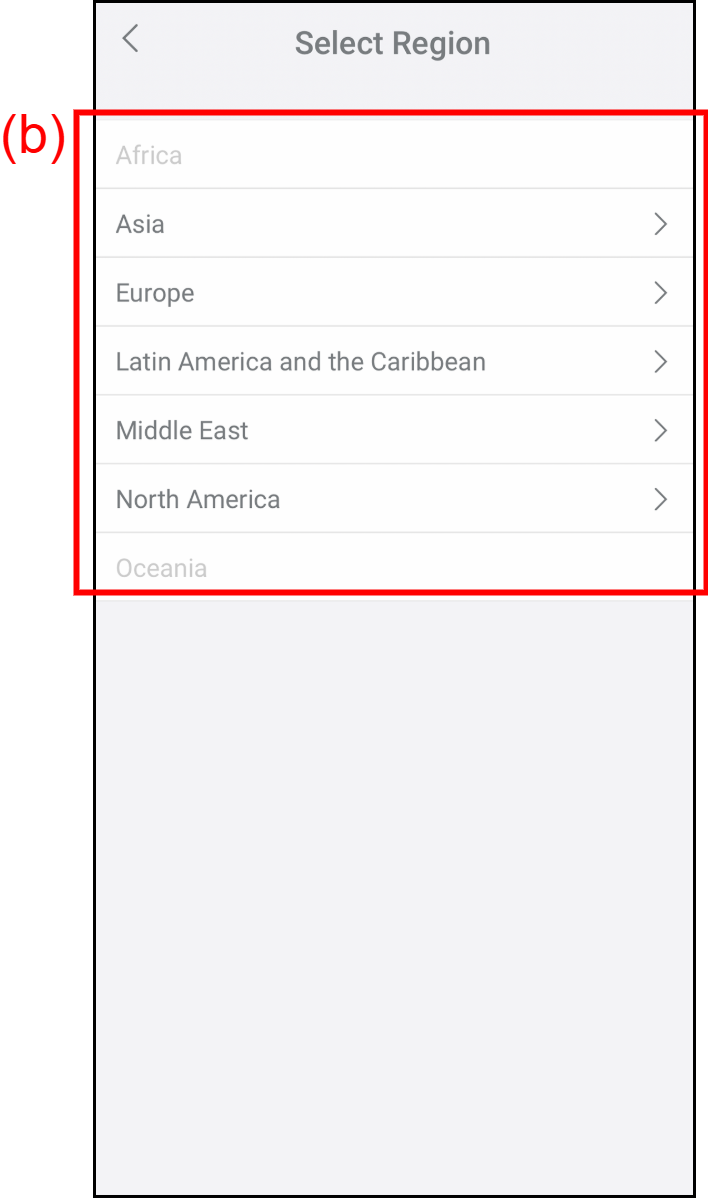This screenshot has height=1200, width=708.
Task: Expand the Asia region chevron
Action: pyautogui.click(x=660, y=224)
